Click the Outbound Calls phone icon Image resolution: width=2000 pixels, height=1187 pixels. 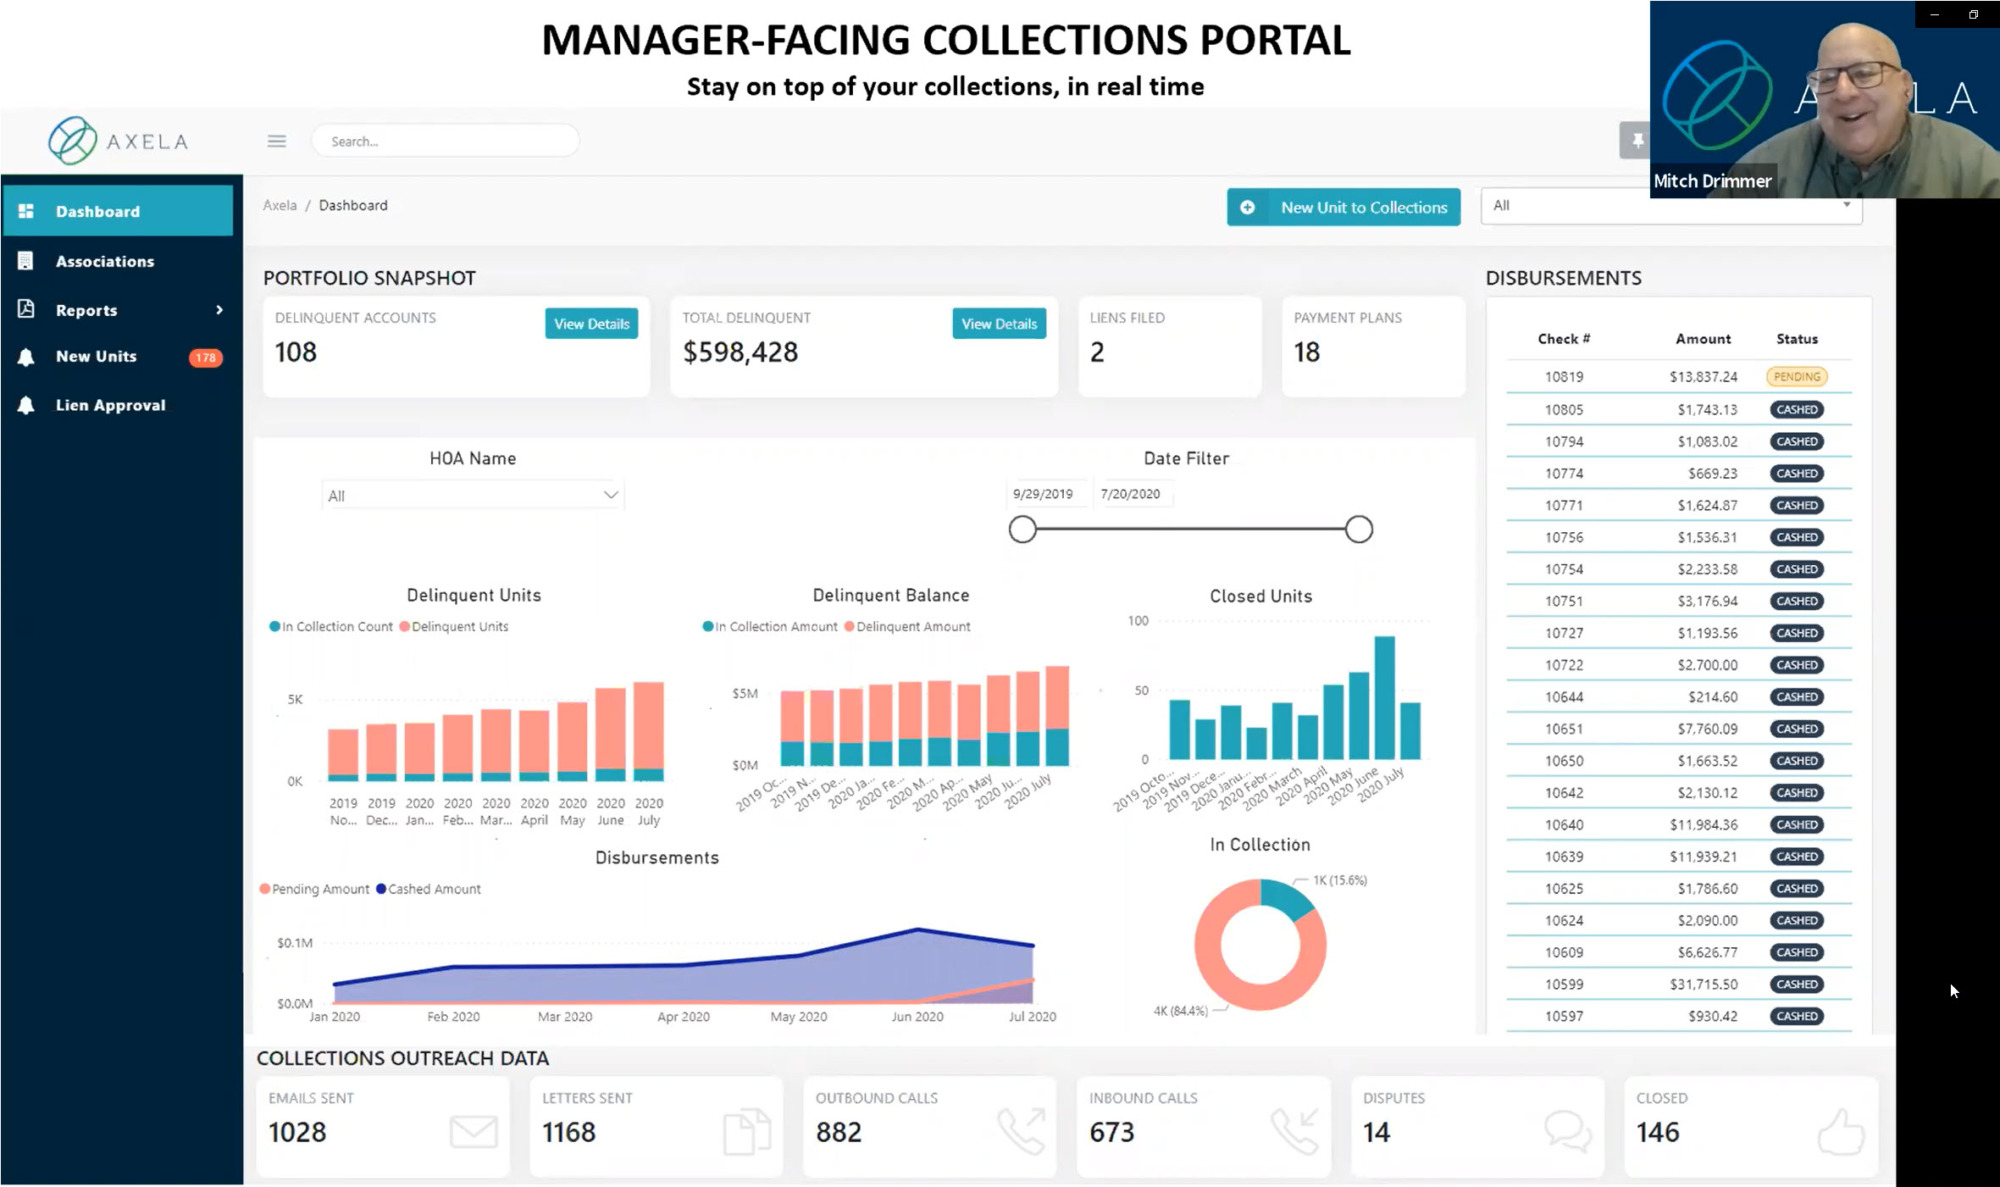coord(1021,1131)
